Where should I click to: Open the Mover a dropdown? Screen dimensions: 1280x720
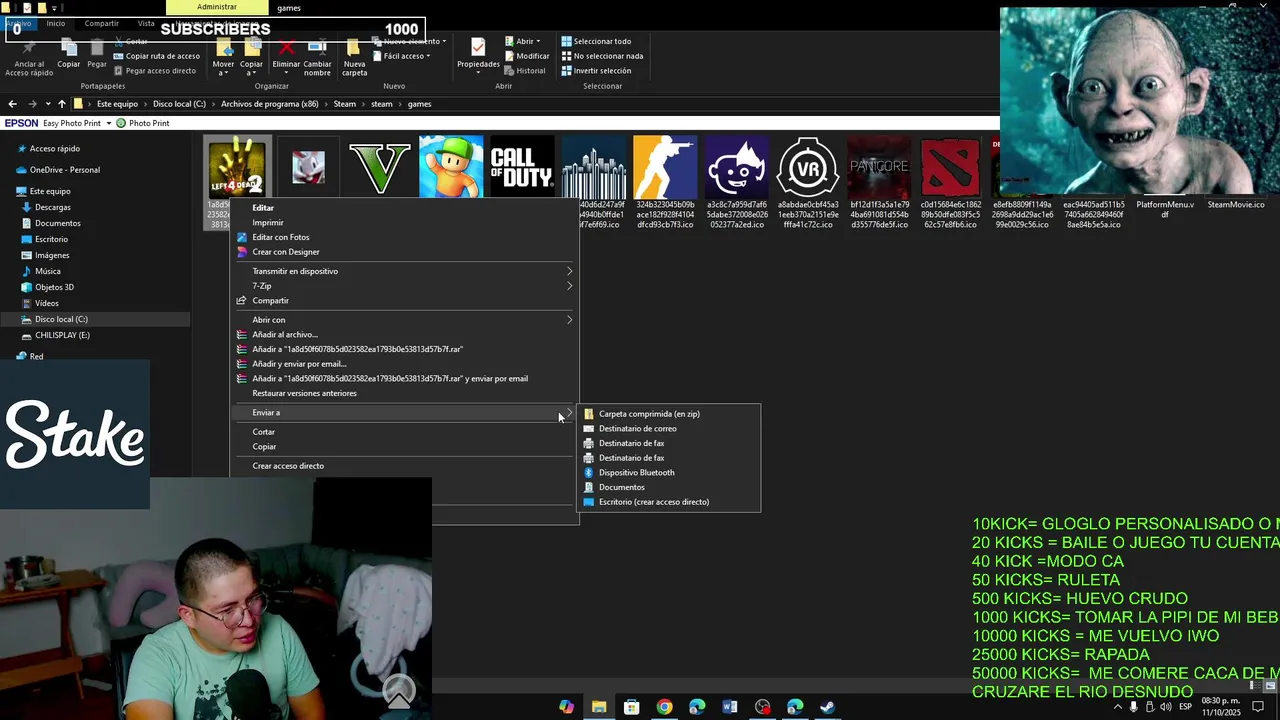click(x=223, y=68)
